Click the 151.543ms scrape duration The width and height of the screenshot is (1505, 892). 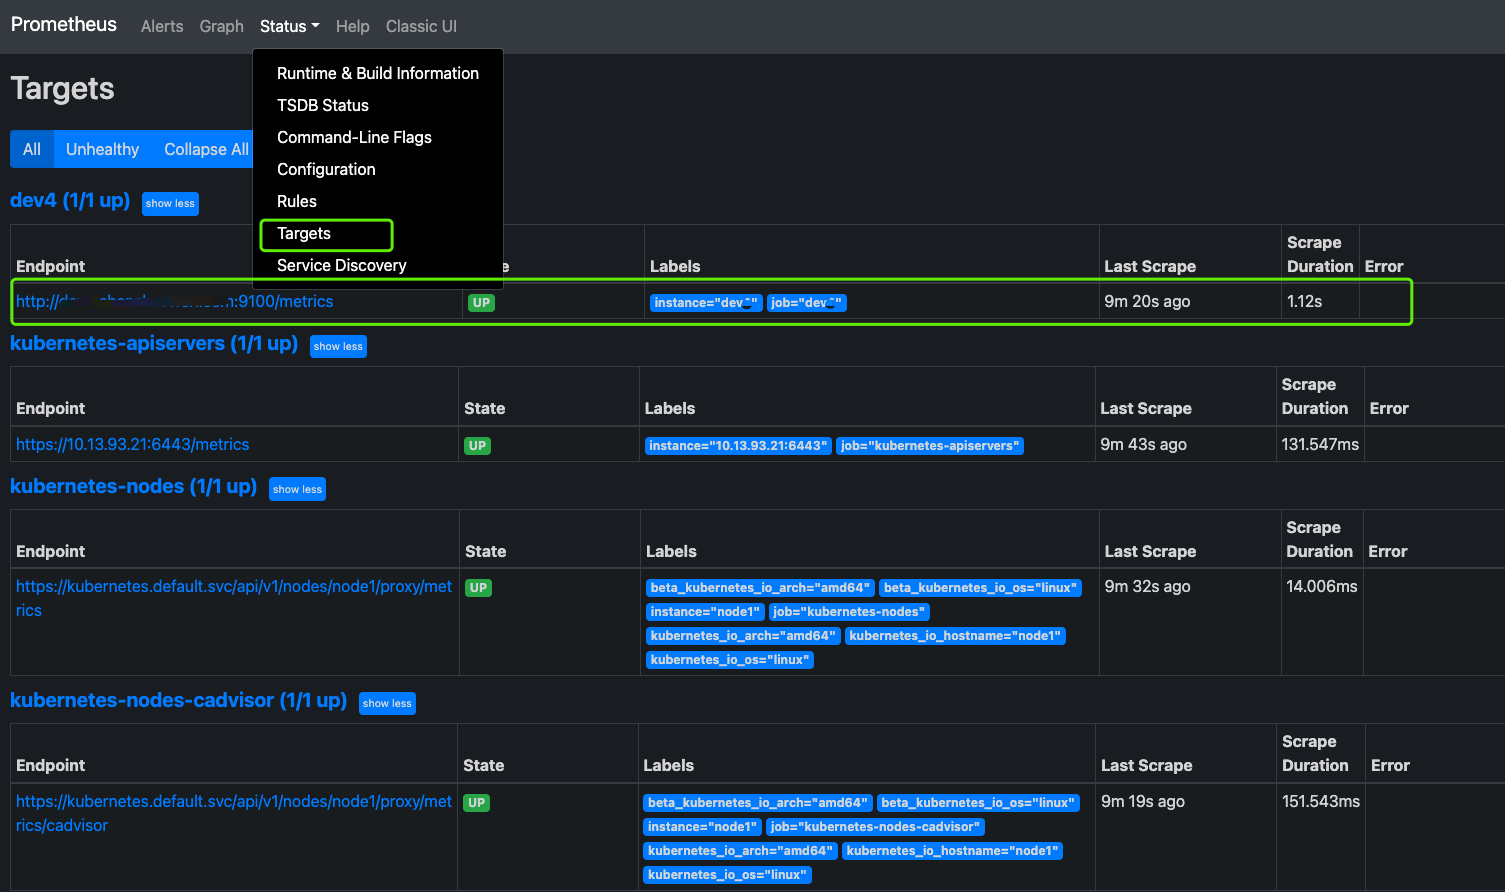click(x=1321, y=801)
